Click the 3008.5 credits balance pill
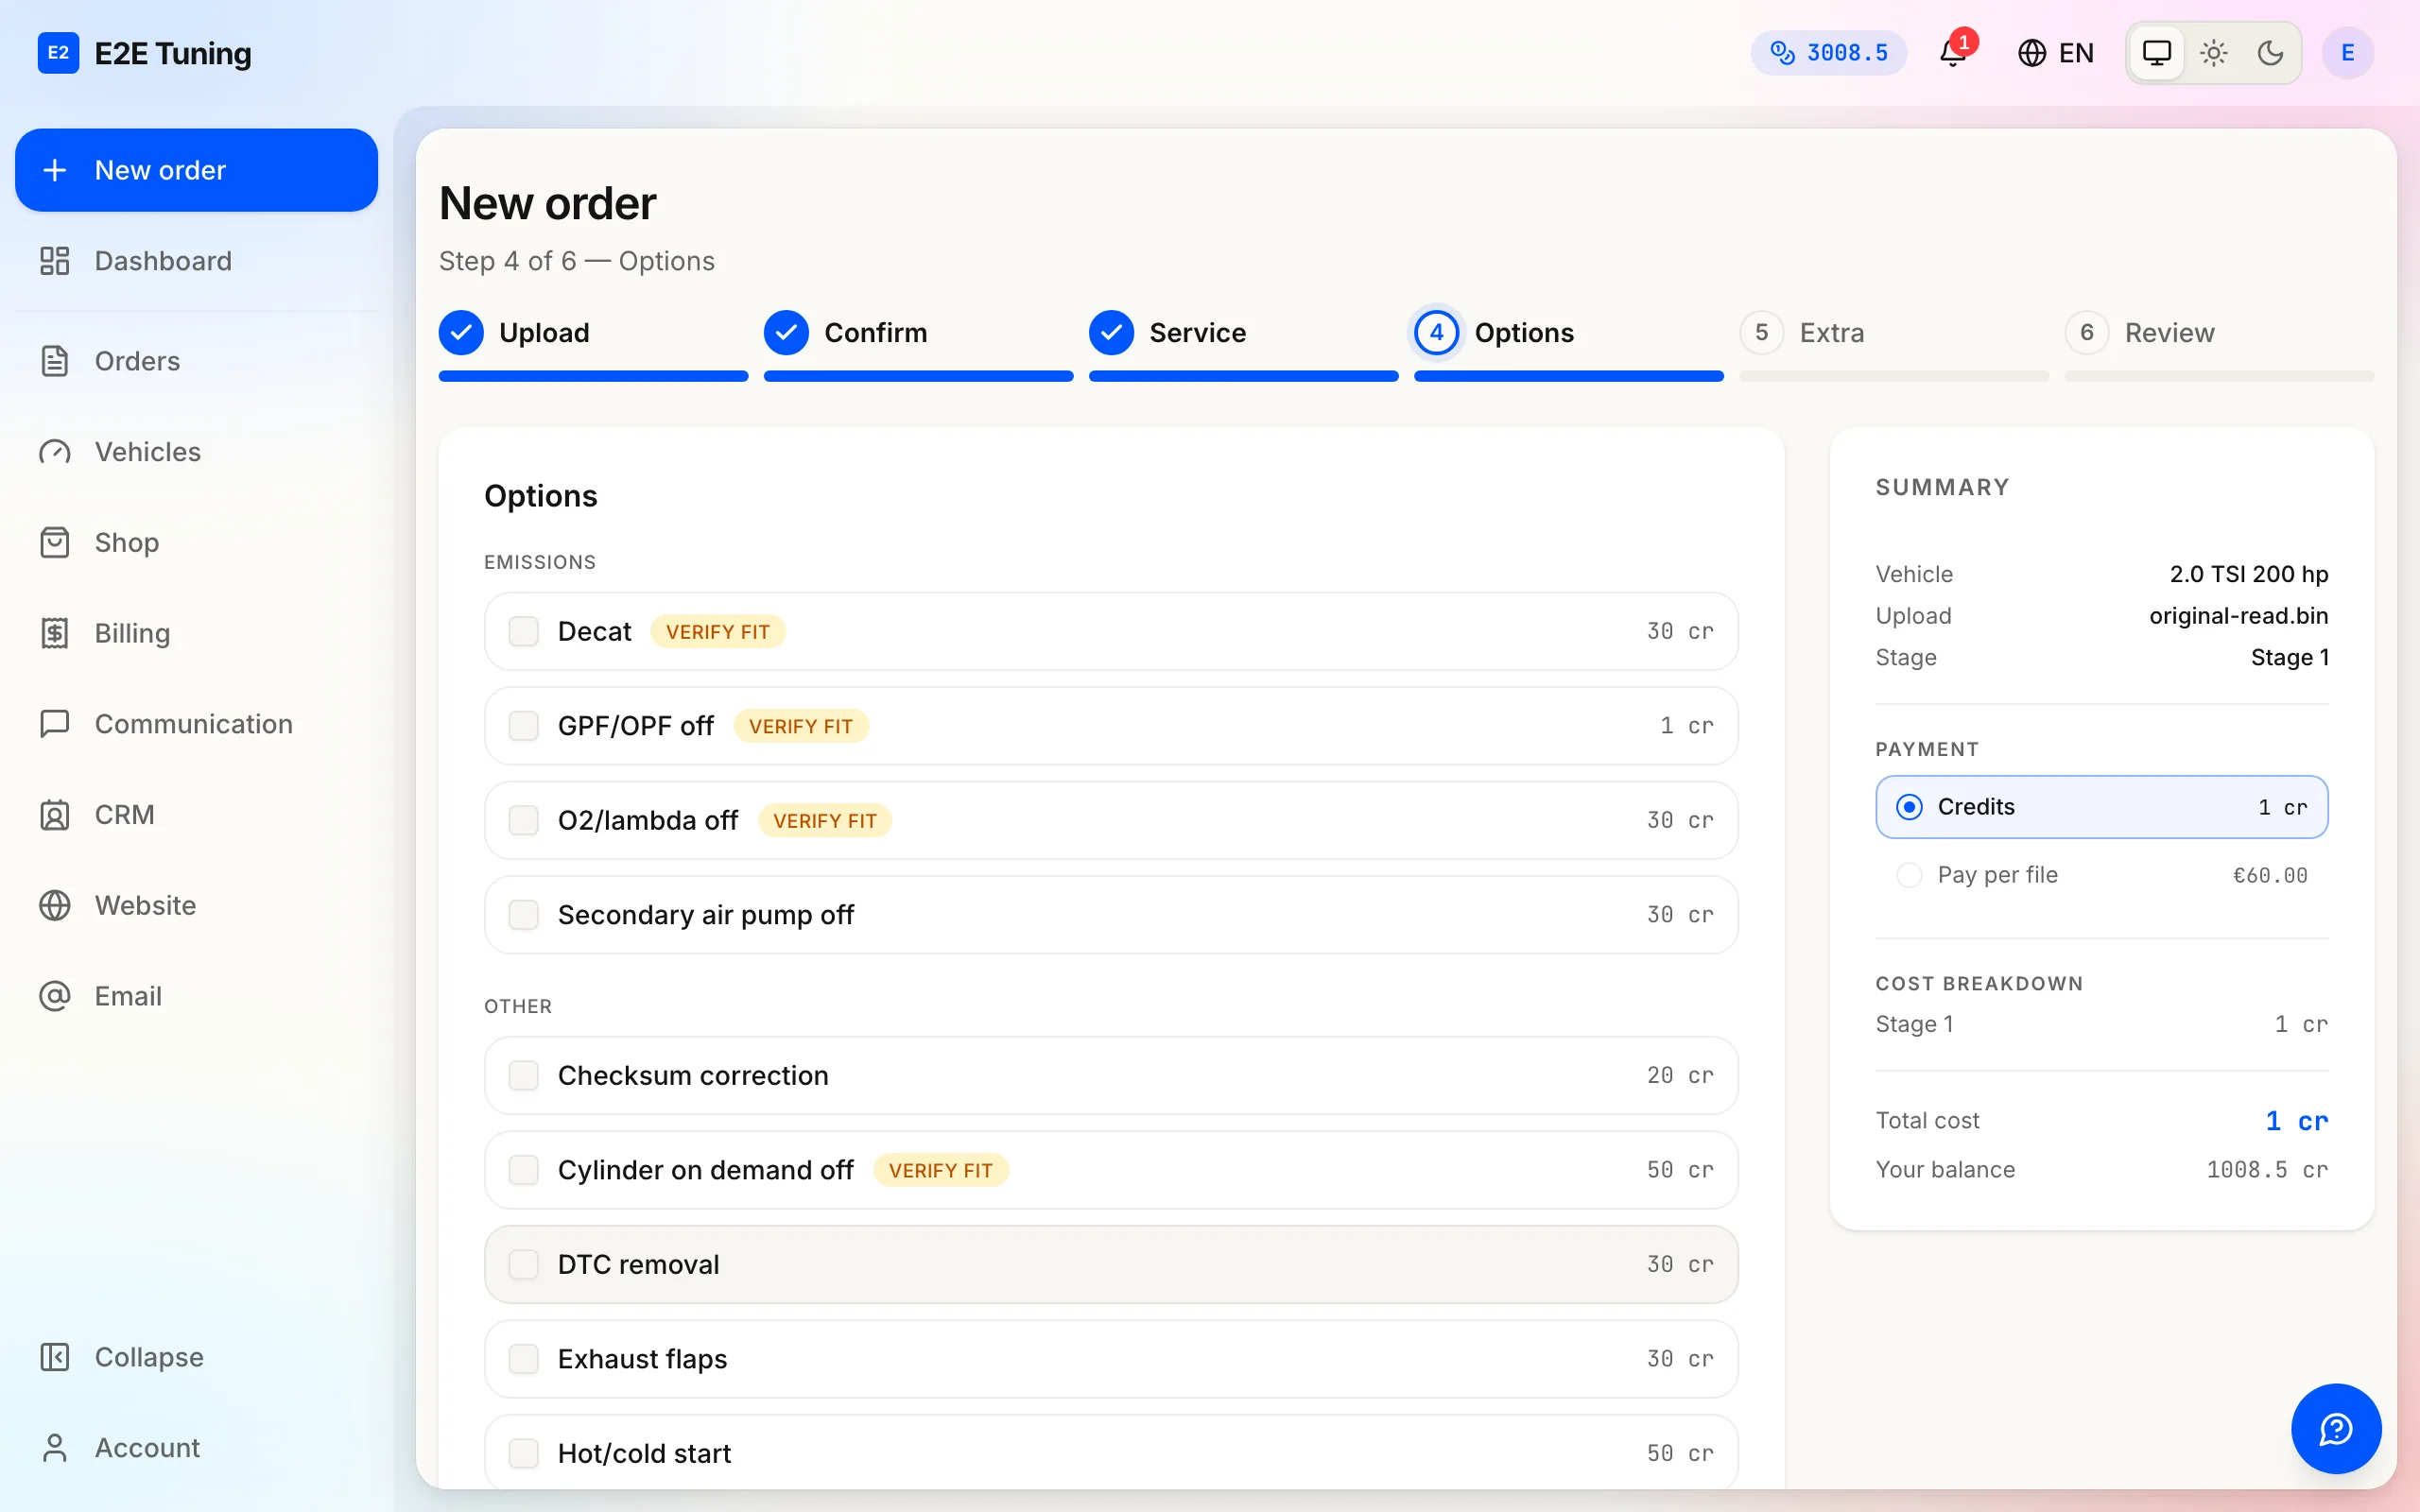 1828,53
